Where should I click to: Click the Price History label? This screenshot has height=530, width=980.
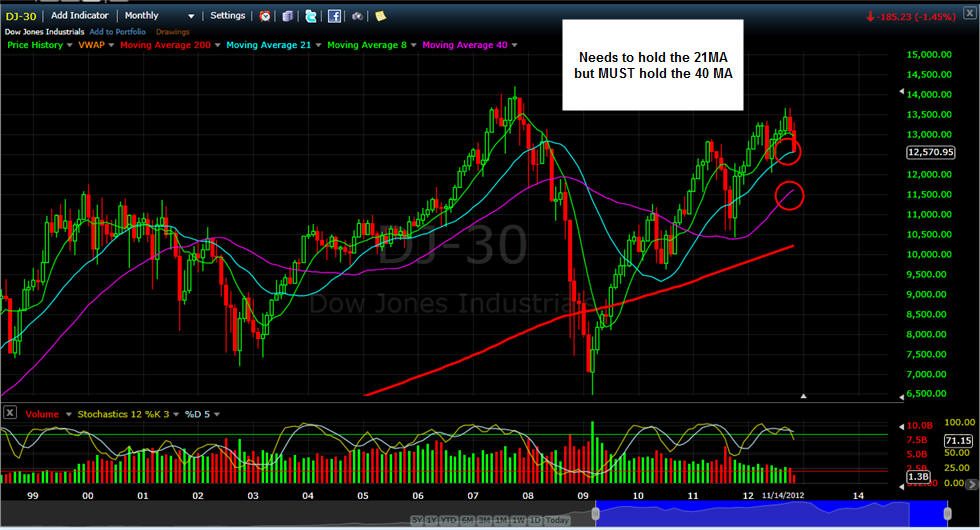(x=35, y=45)
